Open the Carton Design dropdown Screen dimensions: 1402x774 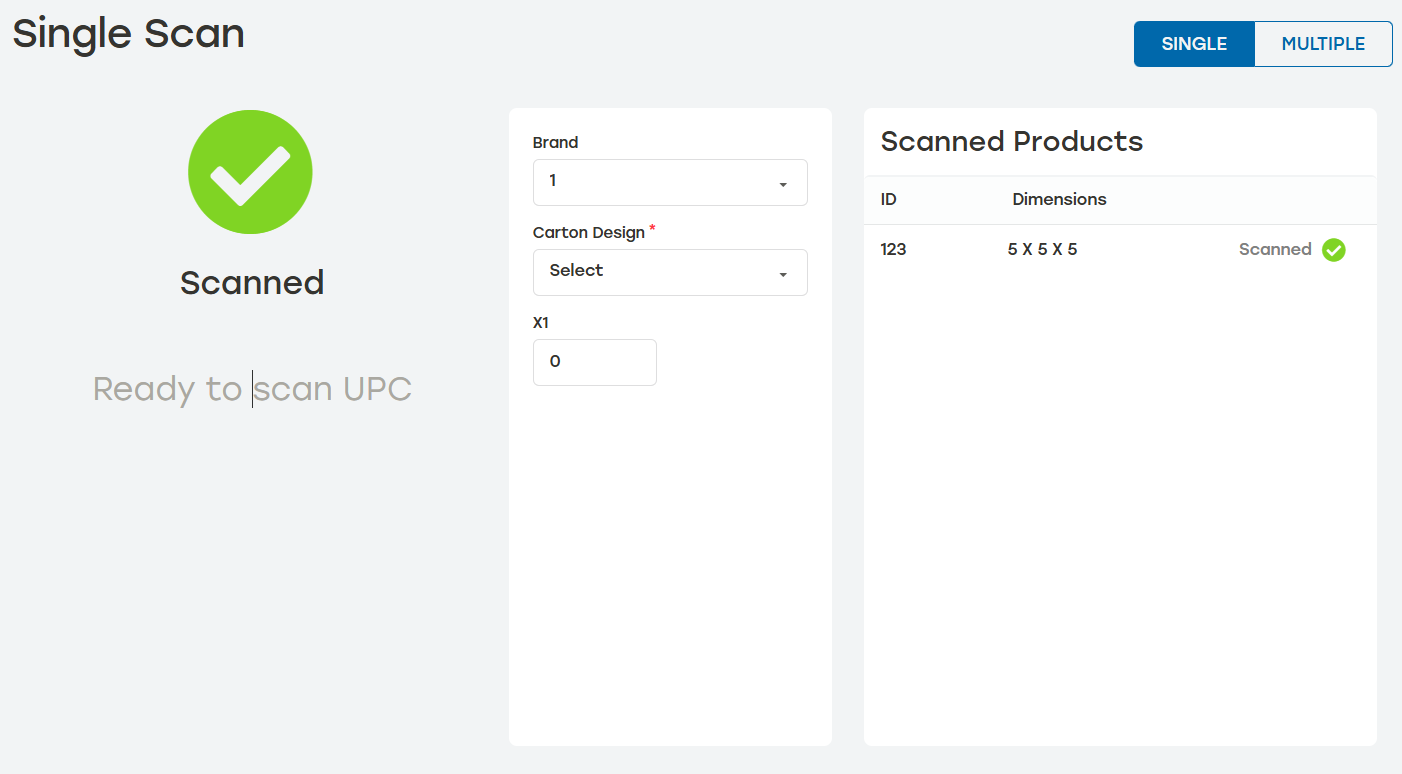click(669, 272)
